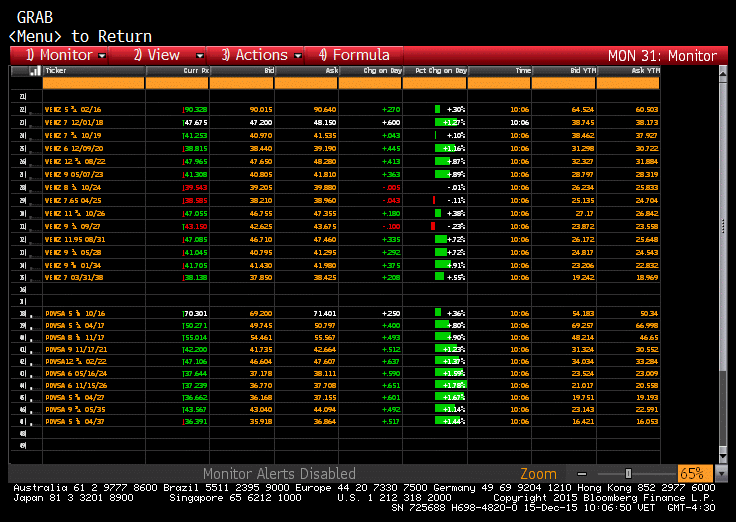The width and height of the screenshot is (736, 522).
Task: Click the Ask YTM column header
Action: [x=629, y=71]
